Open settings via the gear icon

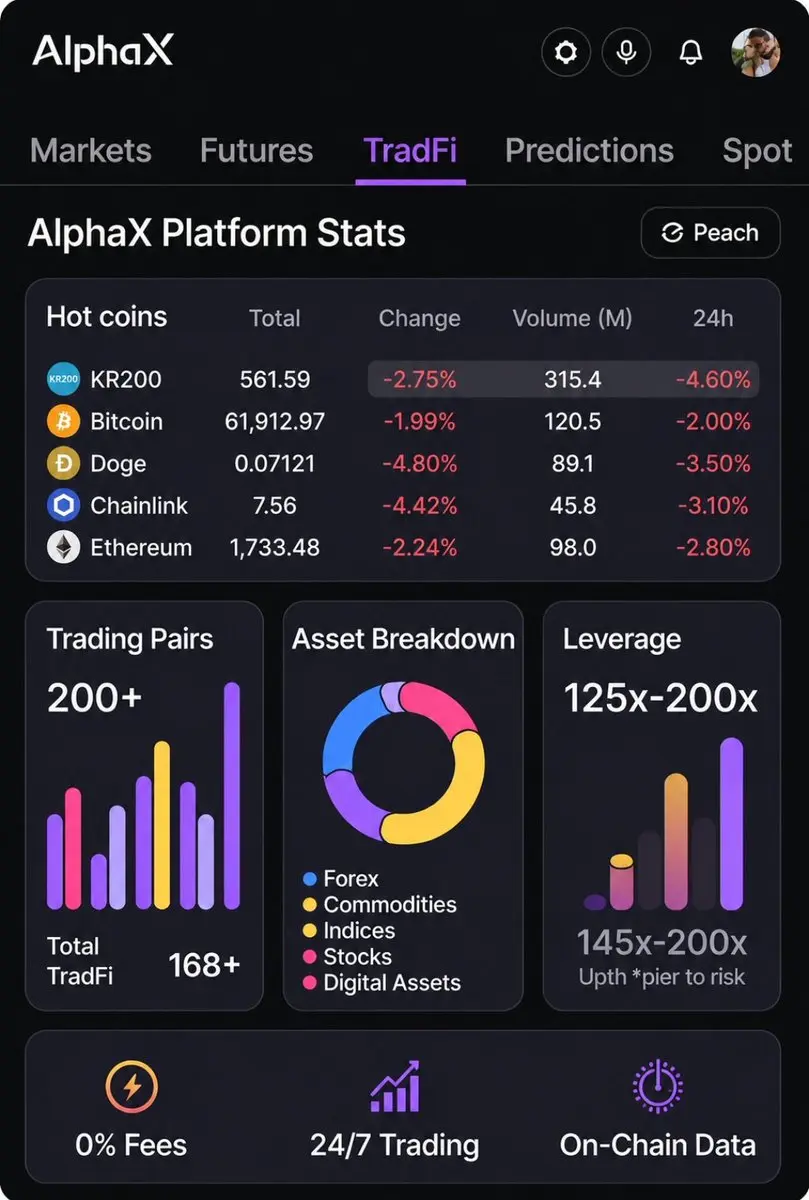click(x=566, y=52)
